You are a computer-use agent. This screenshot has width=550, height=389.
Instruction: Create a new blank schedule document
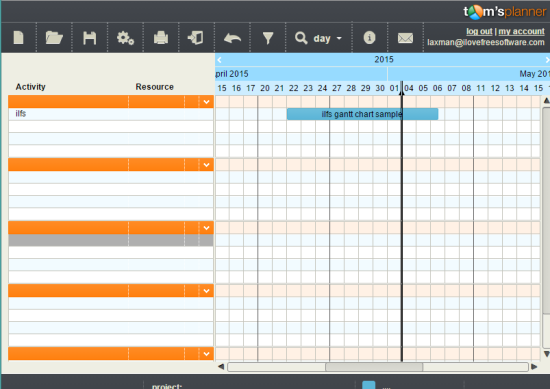coord(19,38)
